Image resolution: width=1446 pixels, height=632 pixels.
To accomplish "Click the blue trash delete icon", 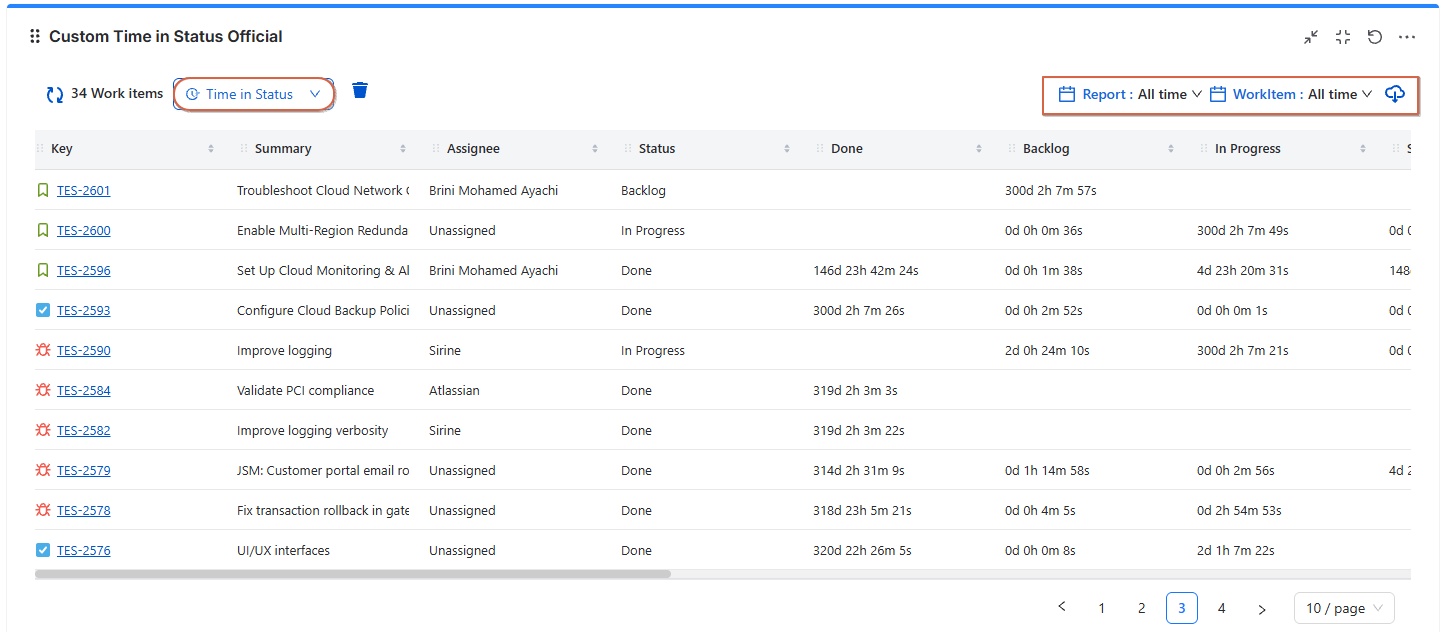I will click(x=360, y=90).
